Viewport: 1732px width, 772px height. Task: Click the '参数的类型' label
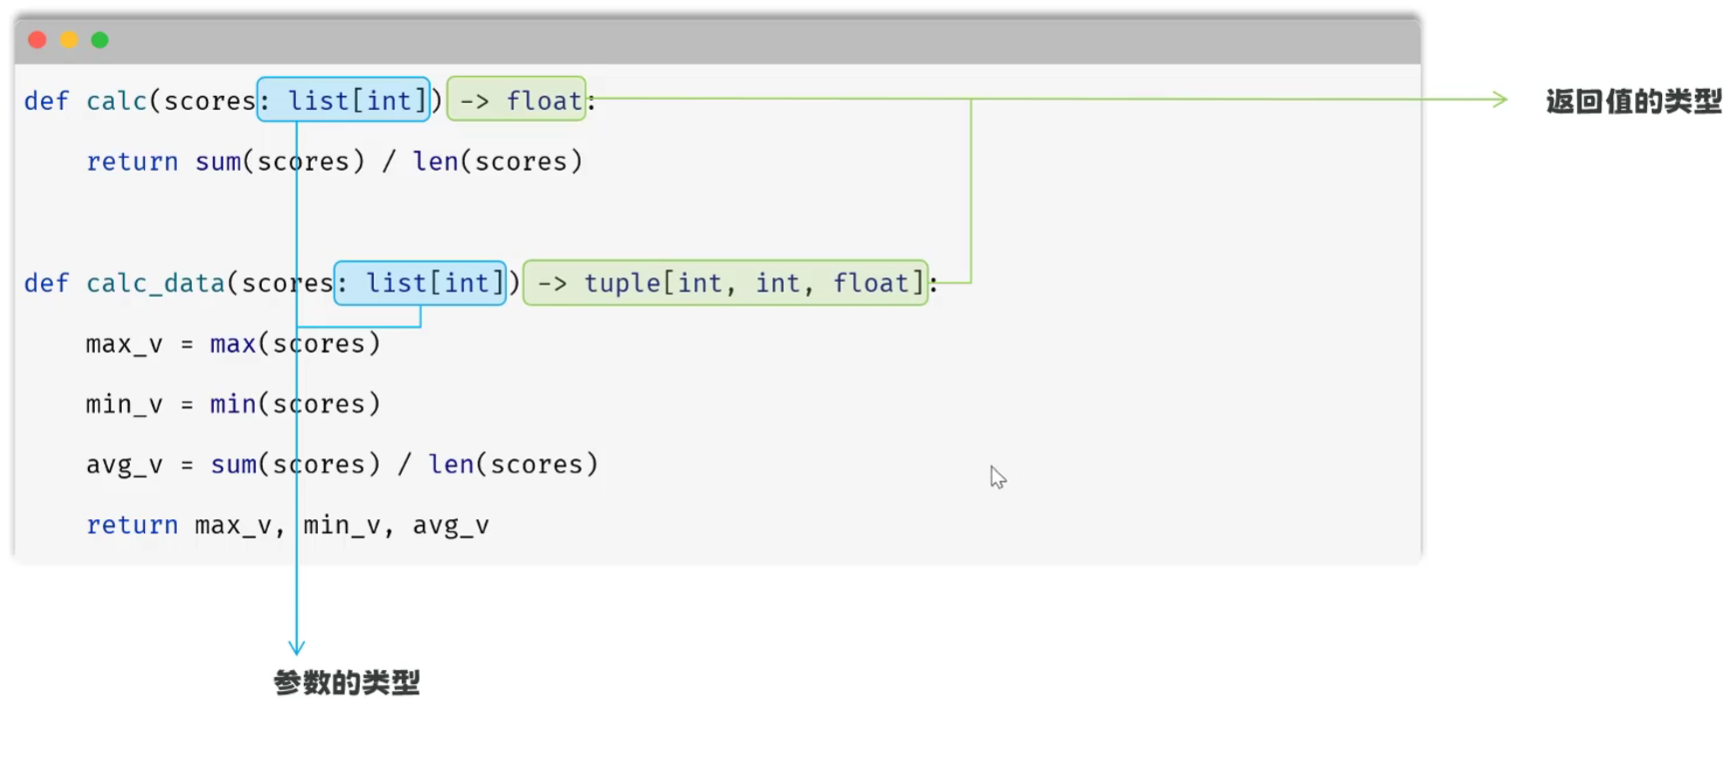[346, 683]
